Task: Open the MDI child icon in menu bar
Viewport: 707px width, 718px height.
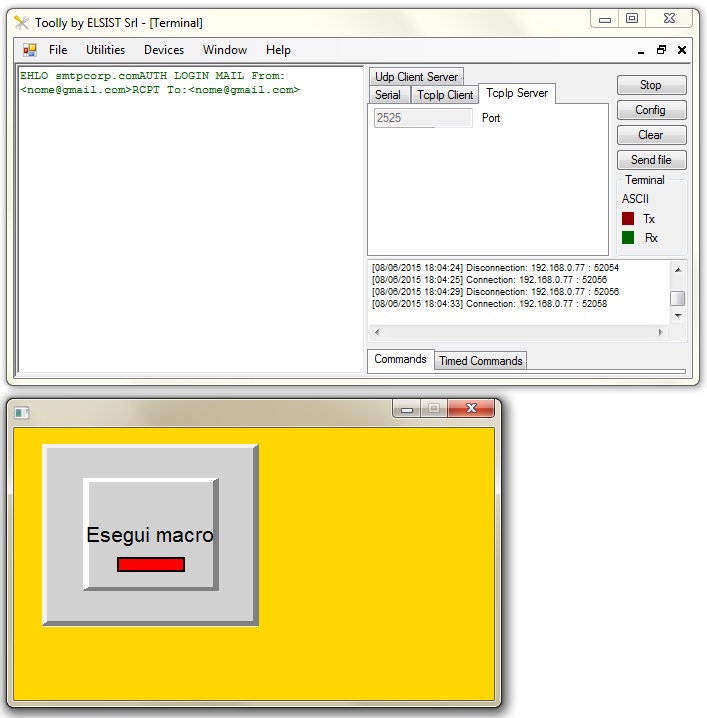Action: click(x=30, y=50)
